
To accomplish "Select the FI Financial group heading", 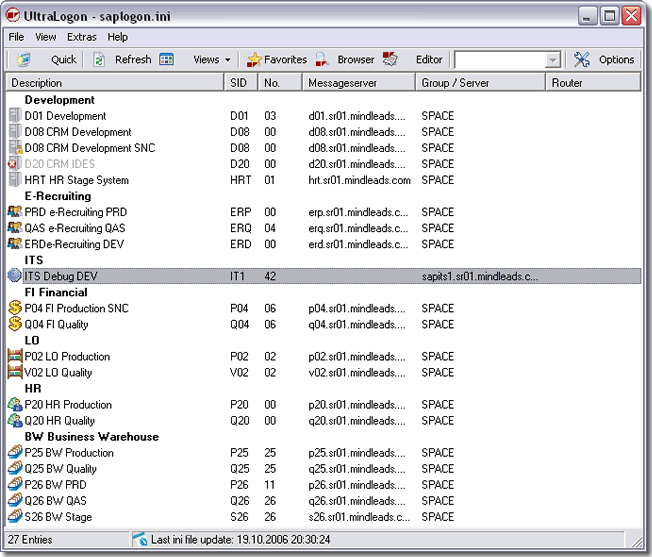I will click(x=56, y=292).
